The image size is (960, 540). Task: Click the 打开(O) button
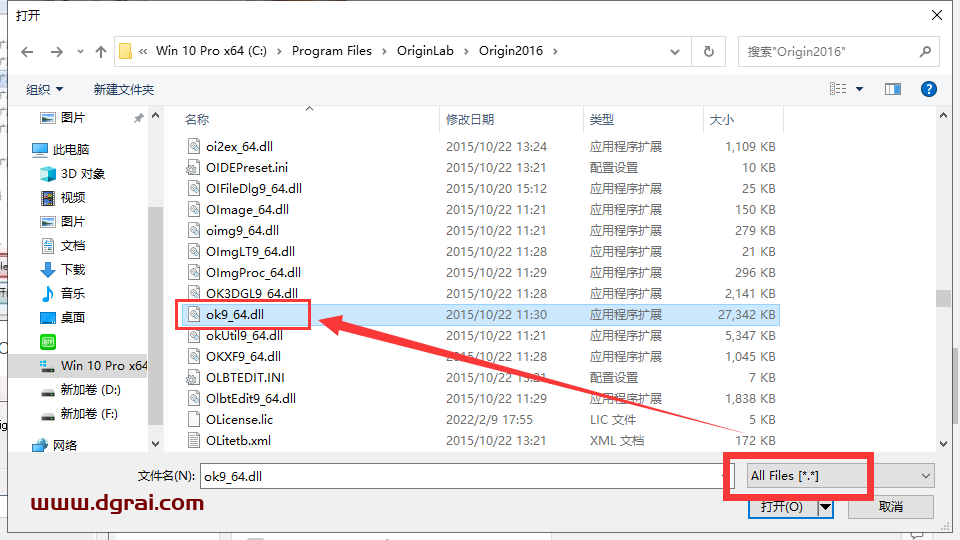coord(782,507)
